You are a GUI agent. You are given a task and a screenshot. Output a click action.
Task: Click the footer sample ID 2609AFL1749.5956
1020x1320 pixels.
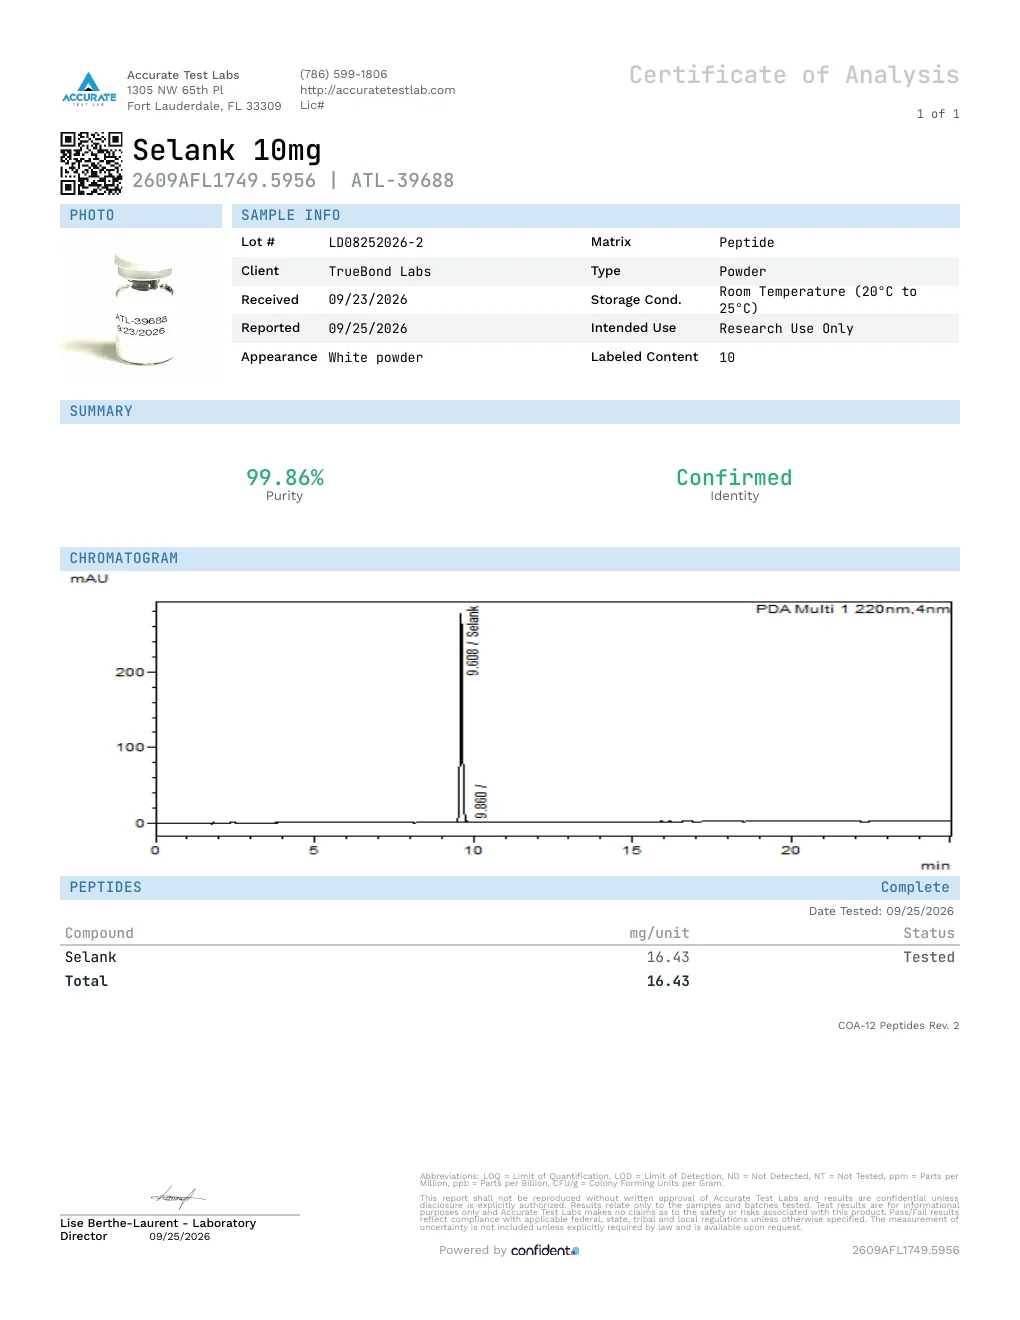905,1250
